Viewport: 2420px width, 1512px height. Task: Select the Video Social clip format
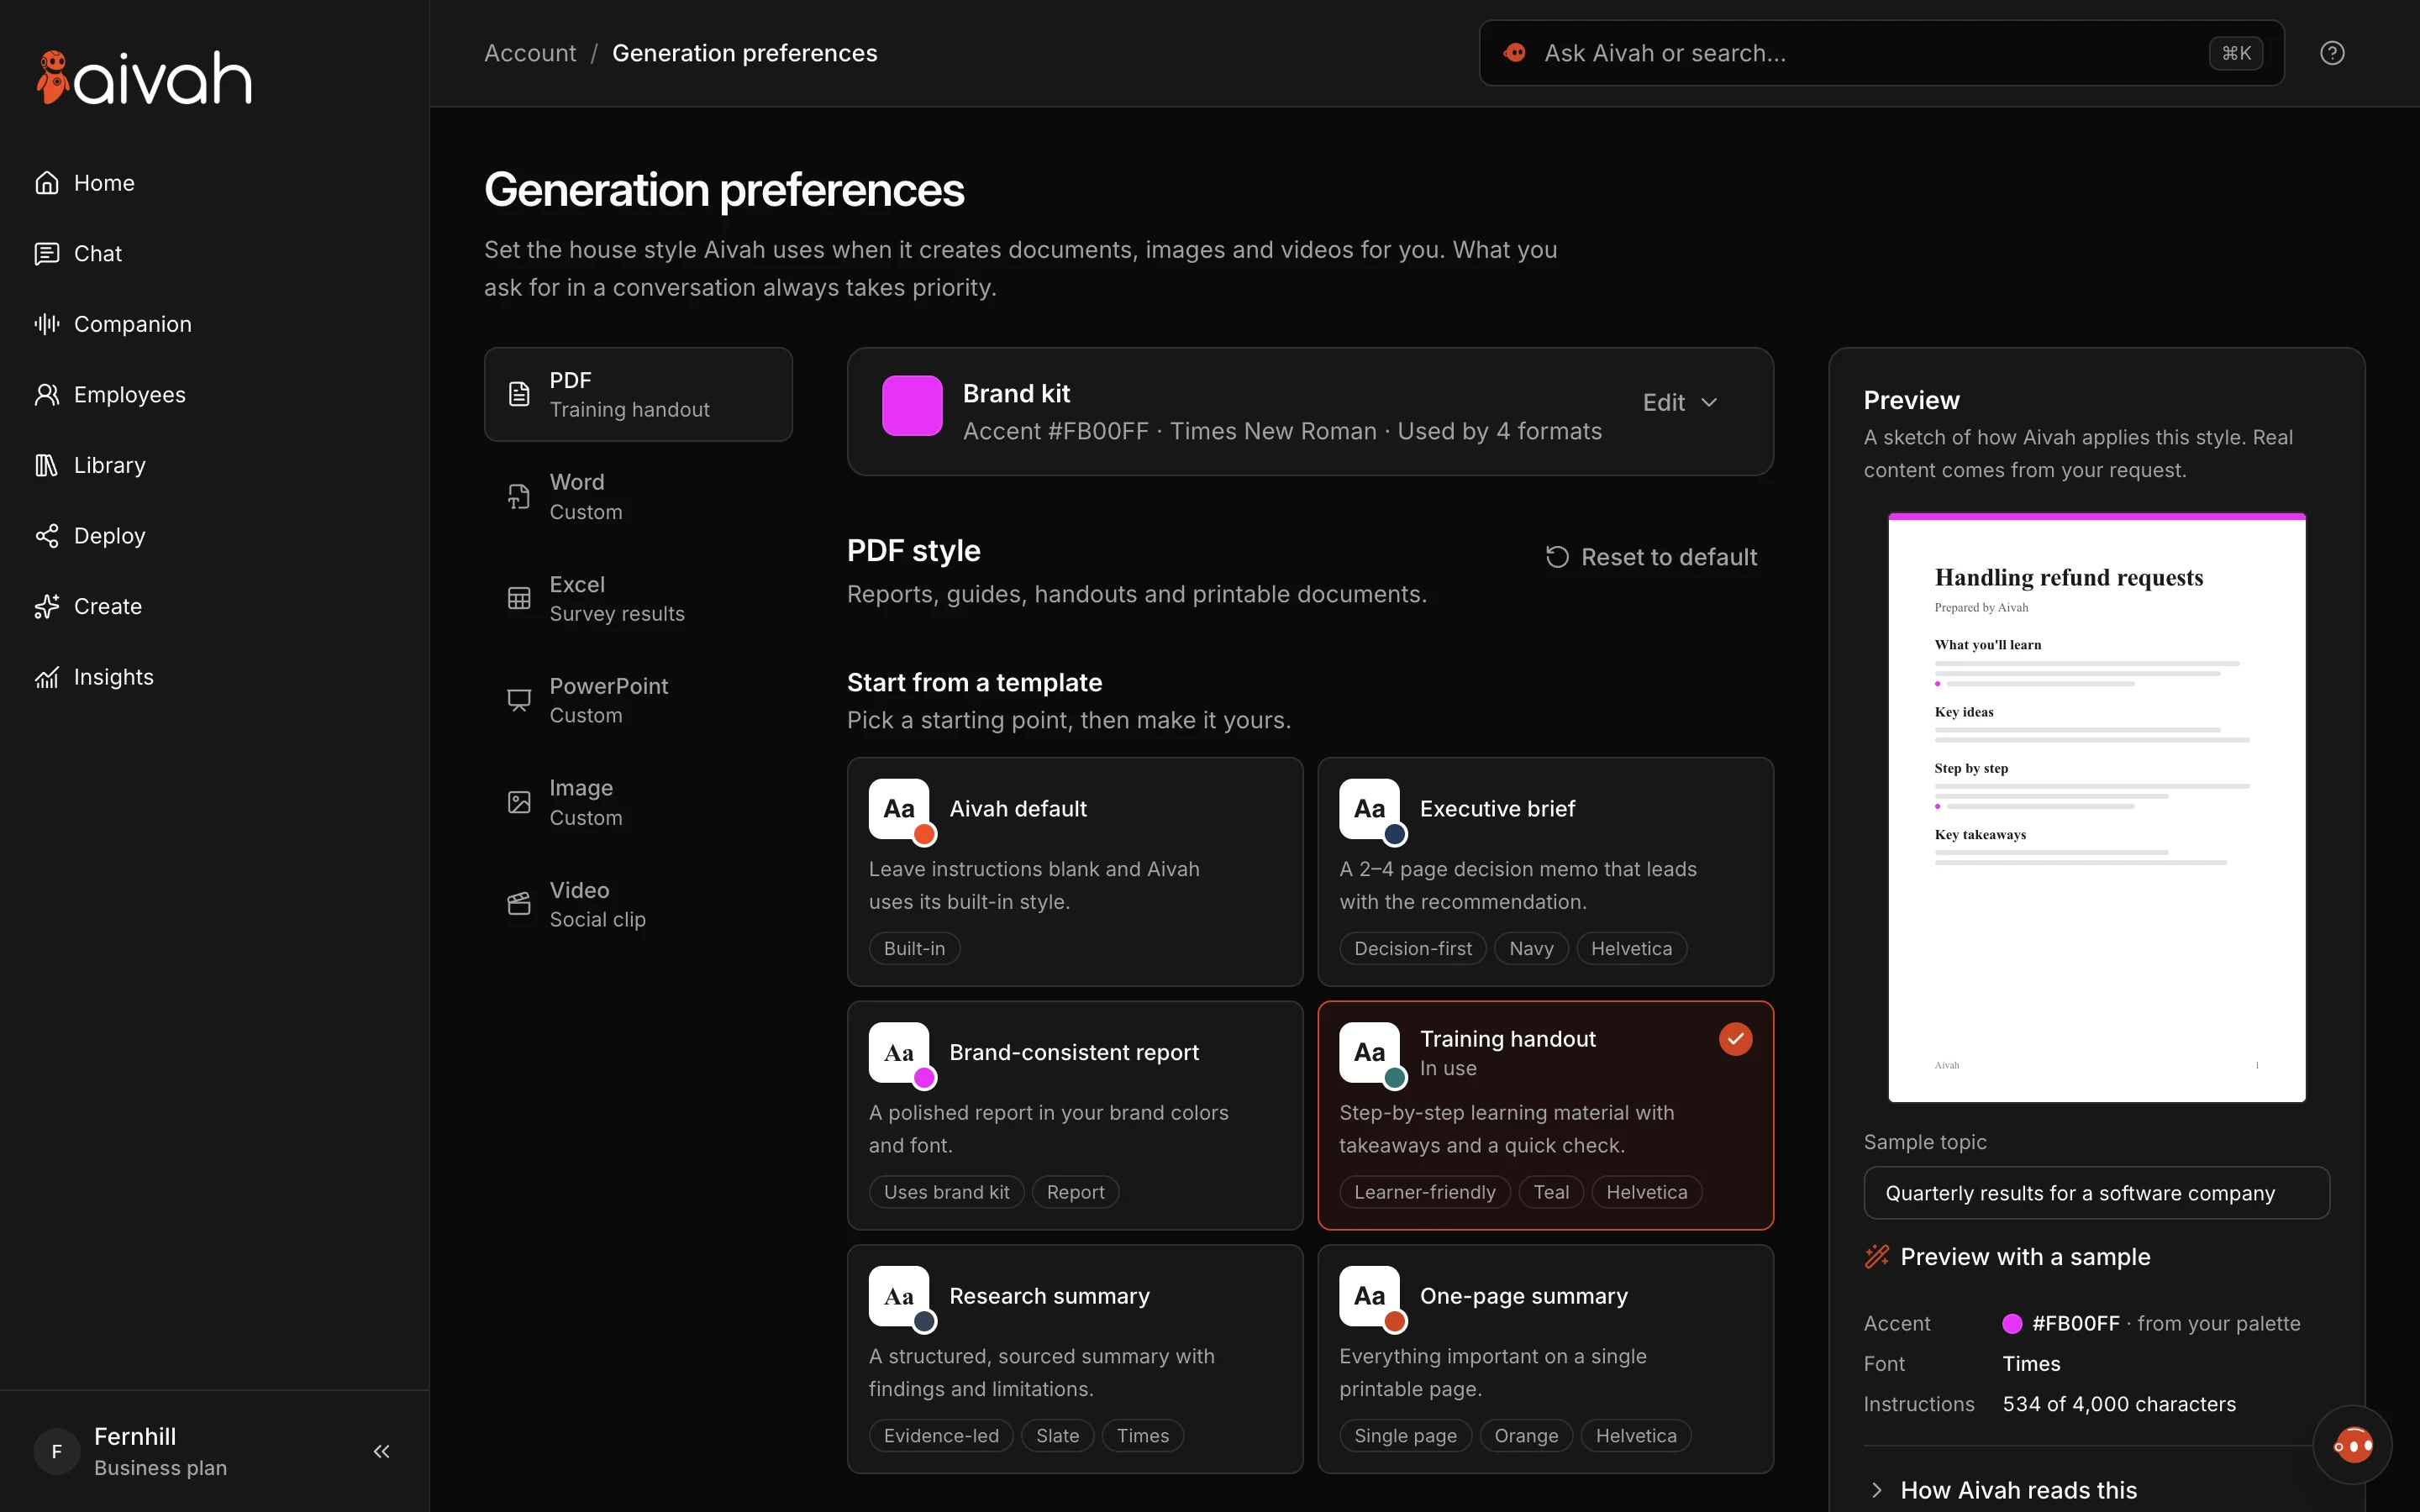click(638, 904)
